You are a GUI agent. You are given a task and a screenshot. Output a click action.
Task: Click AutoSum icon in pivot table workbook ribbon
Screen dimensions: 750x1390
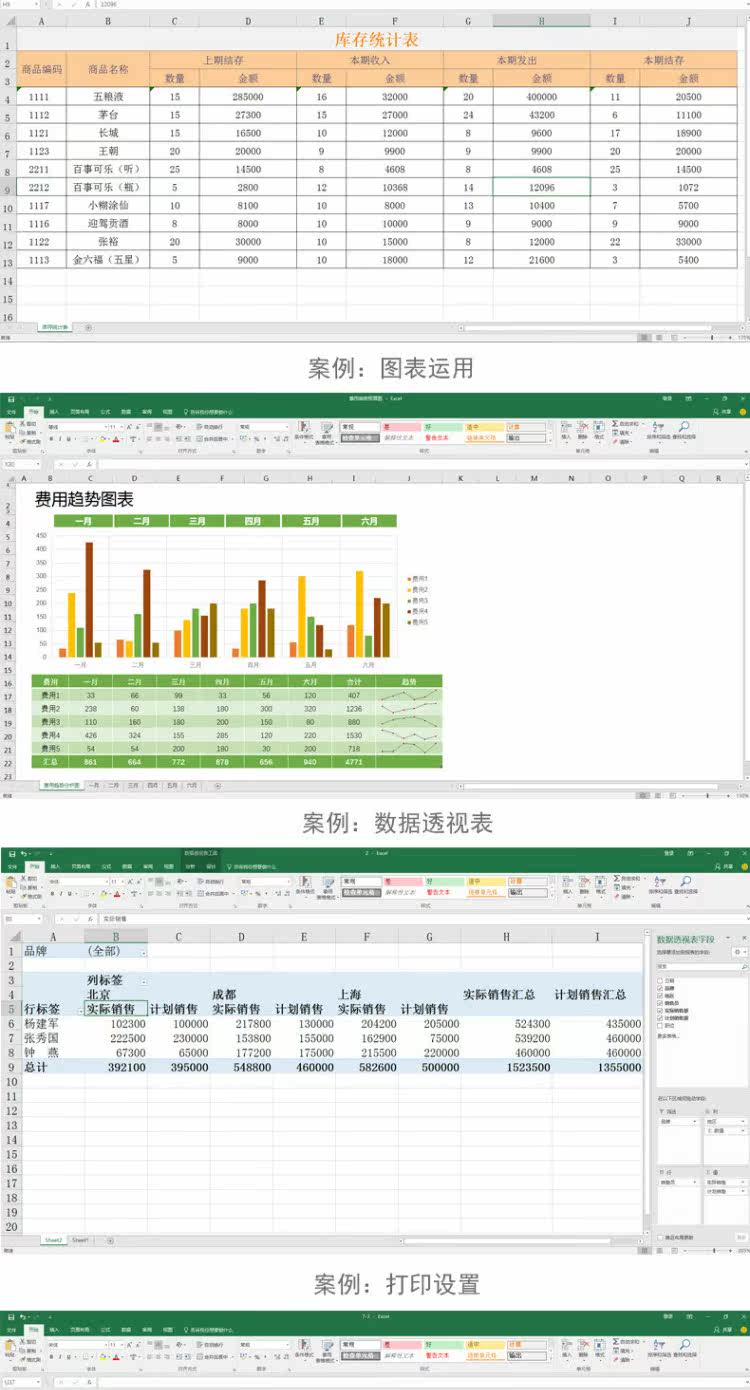[x=615, y=878]
